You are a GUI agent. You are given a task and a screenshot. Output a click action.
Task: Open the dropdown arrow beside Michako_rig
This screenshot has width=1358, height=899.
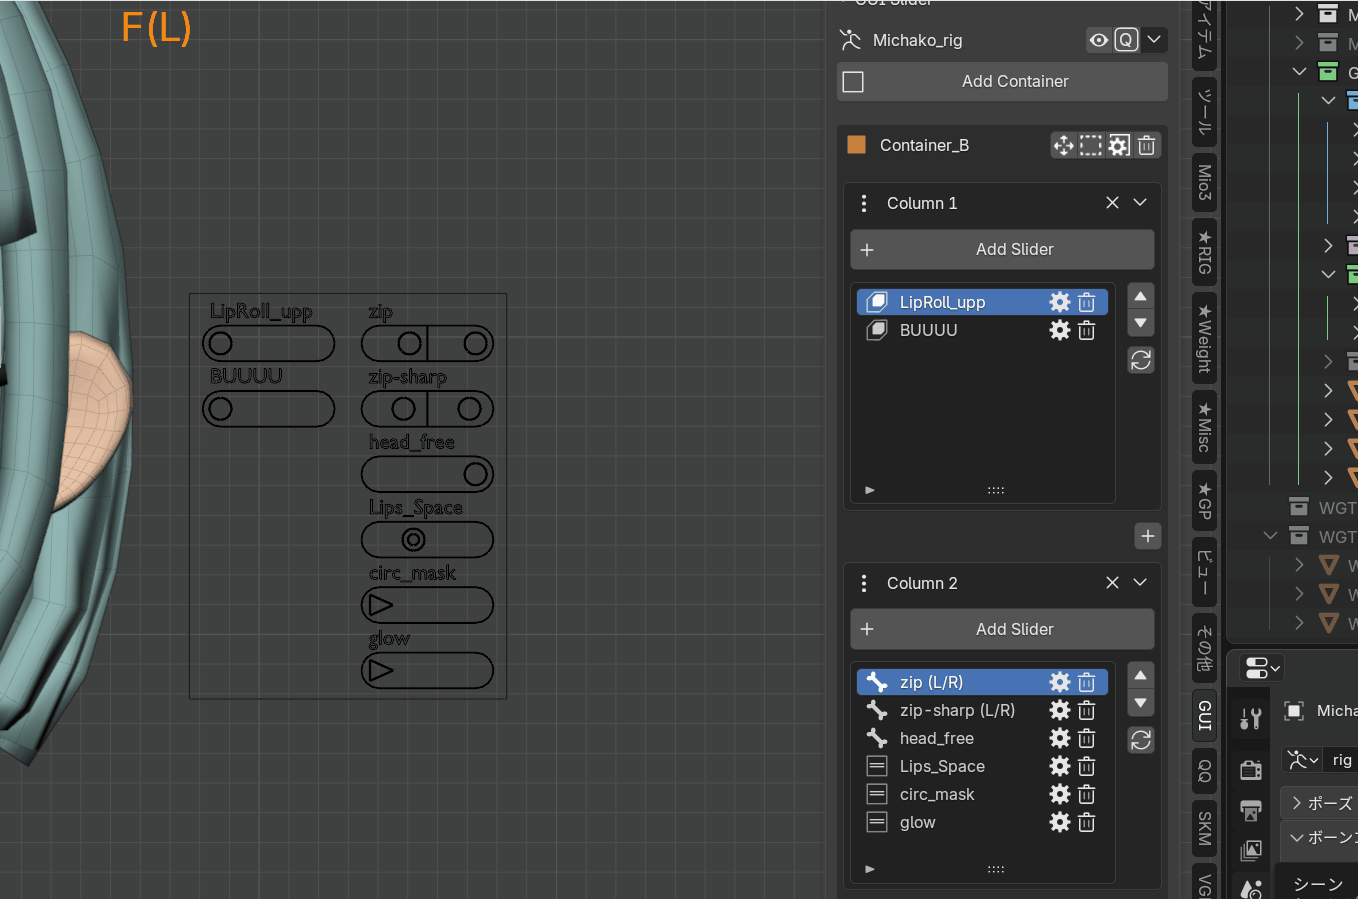[x=1154, y=40]
